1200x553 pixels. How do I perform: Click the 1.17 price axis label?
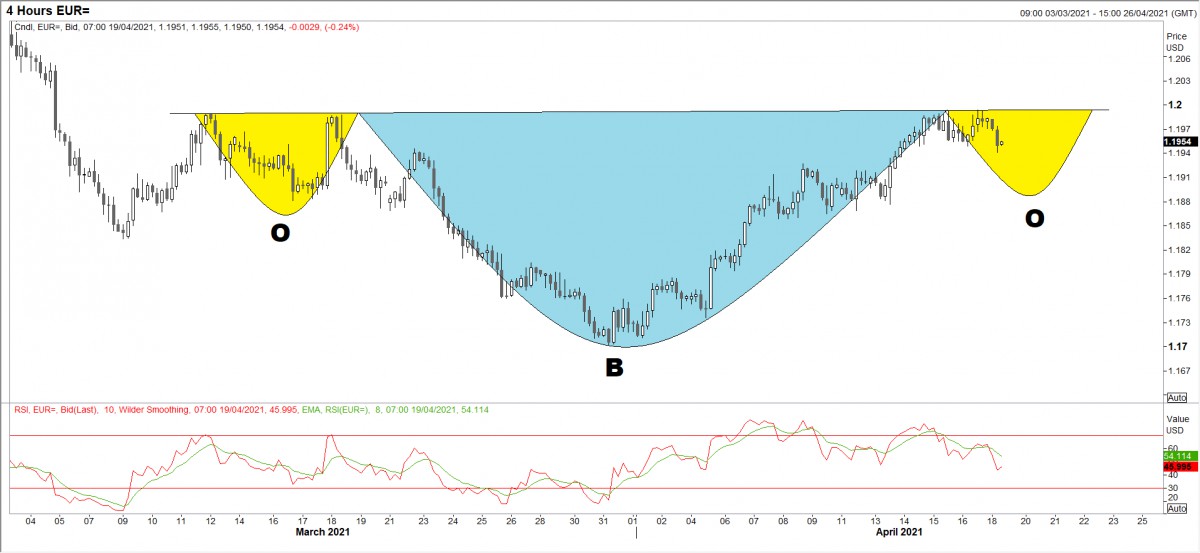click(1176, 347)
